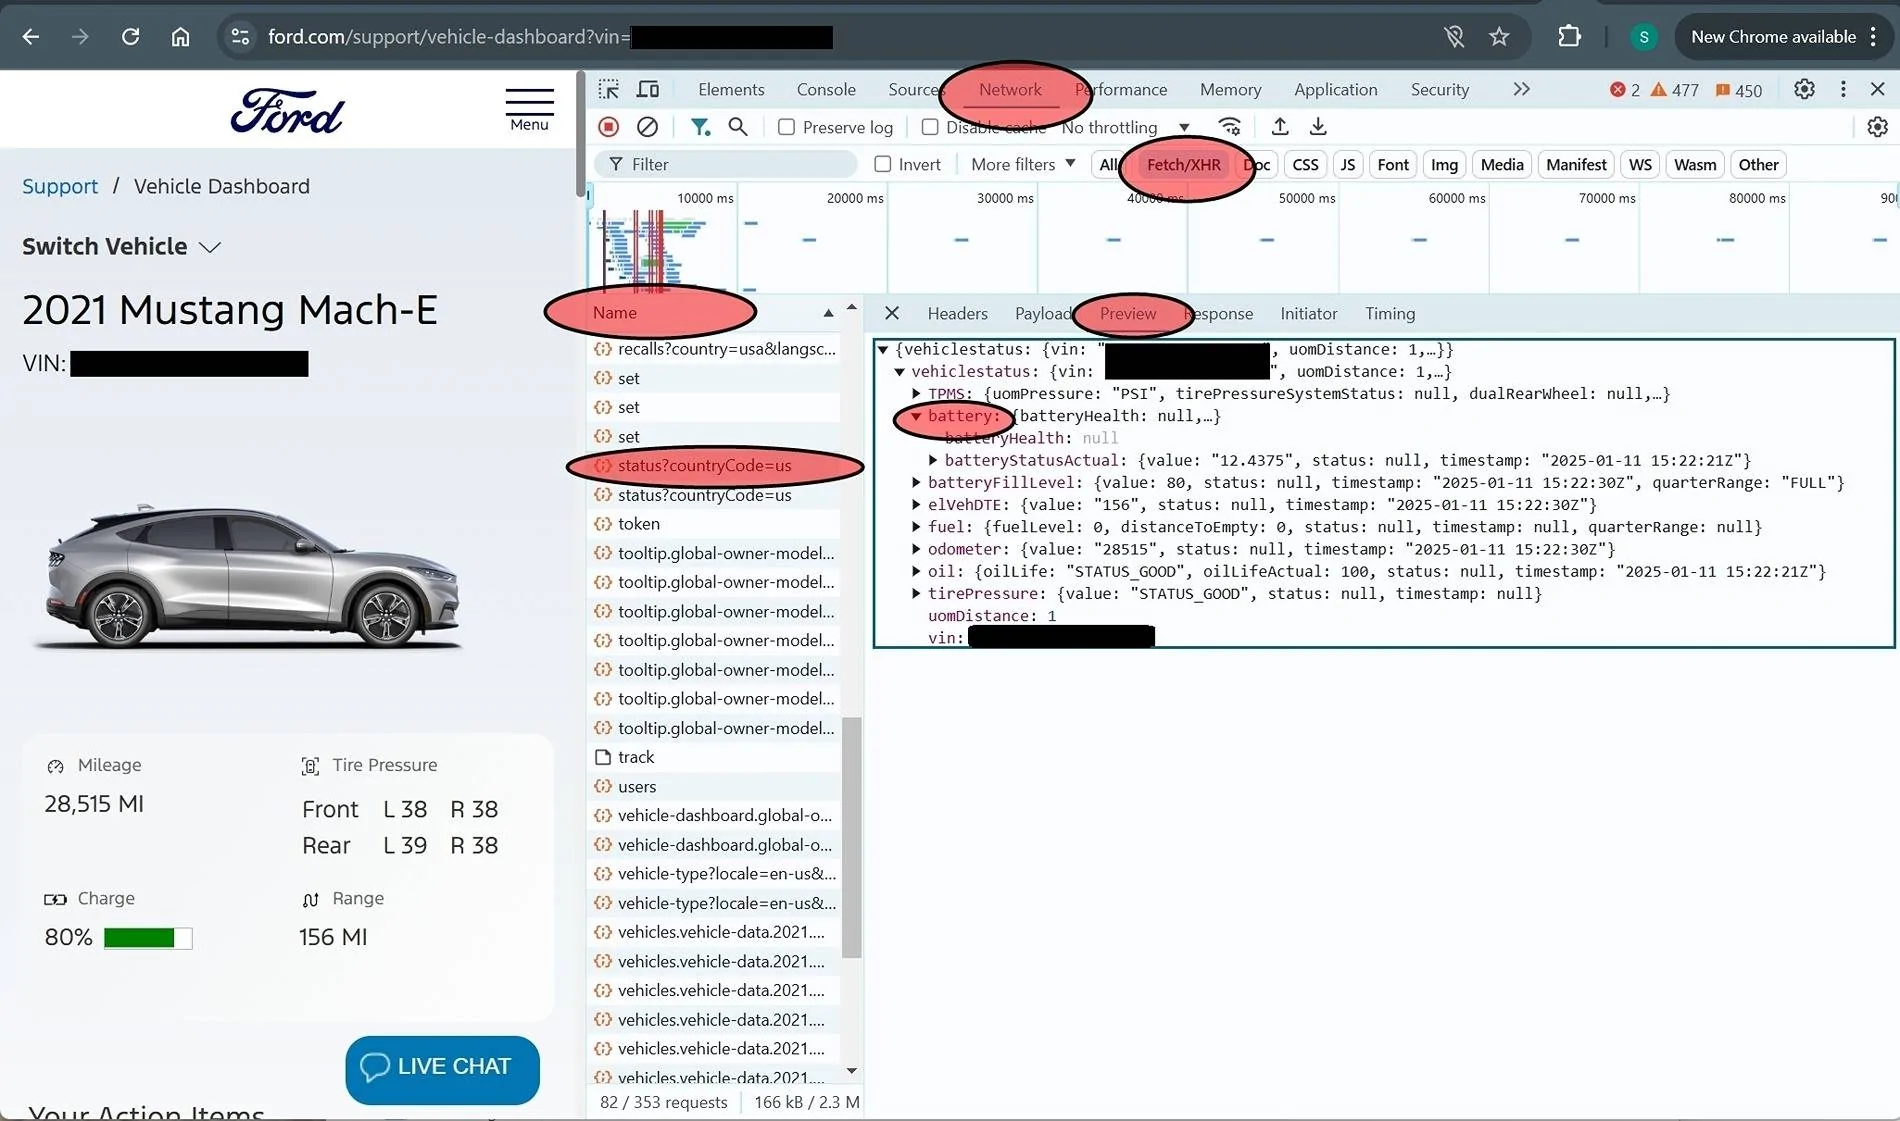Sort requests by Name column
This screenshot has height=1121, width=1900.
pyautogui.click(x=712, y=313)
